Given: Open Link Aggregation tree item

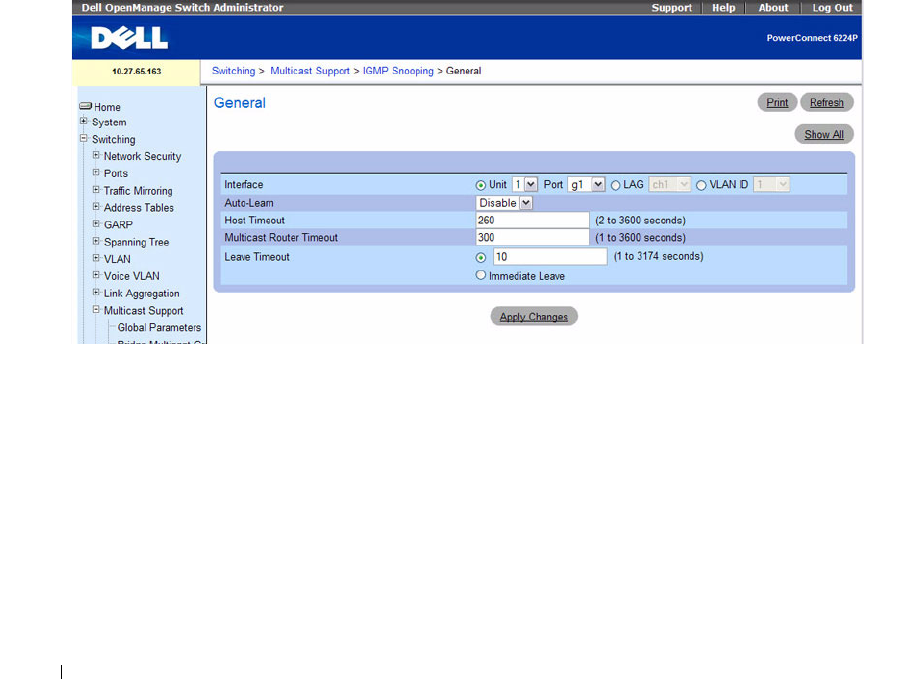Looking at the screenshot, I should coord(141,293).
